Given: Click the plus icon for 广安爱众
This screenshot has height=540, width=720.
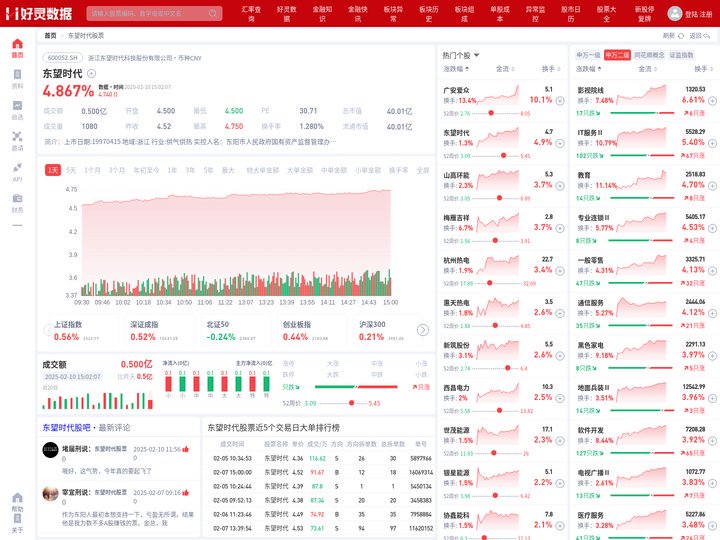Looking at the screenshot, I should 560,101.
